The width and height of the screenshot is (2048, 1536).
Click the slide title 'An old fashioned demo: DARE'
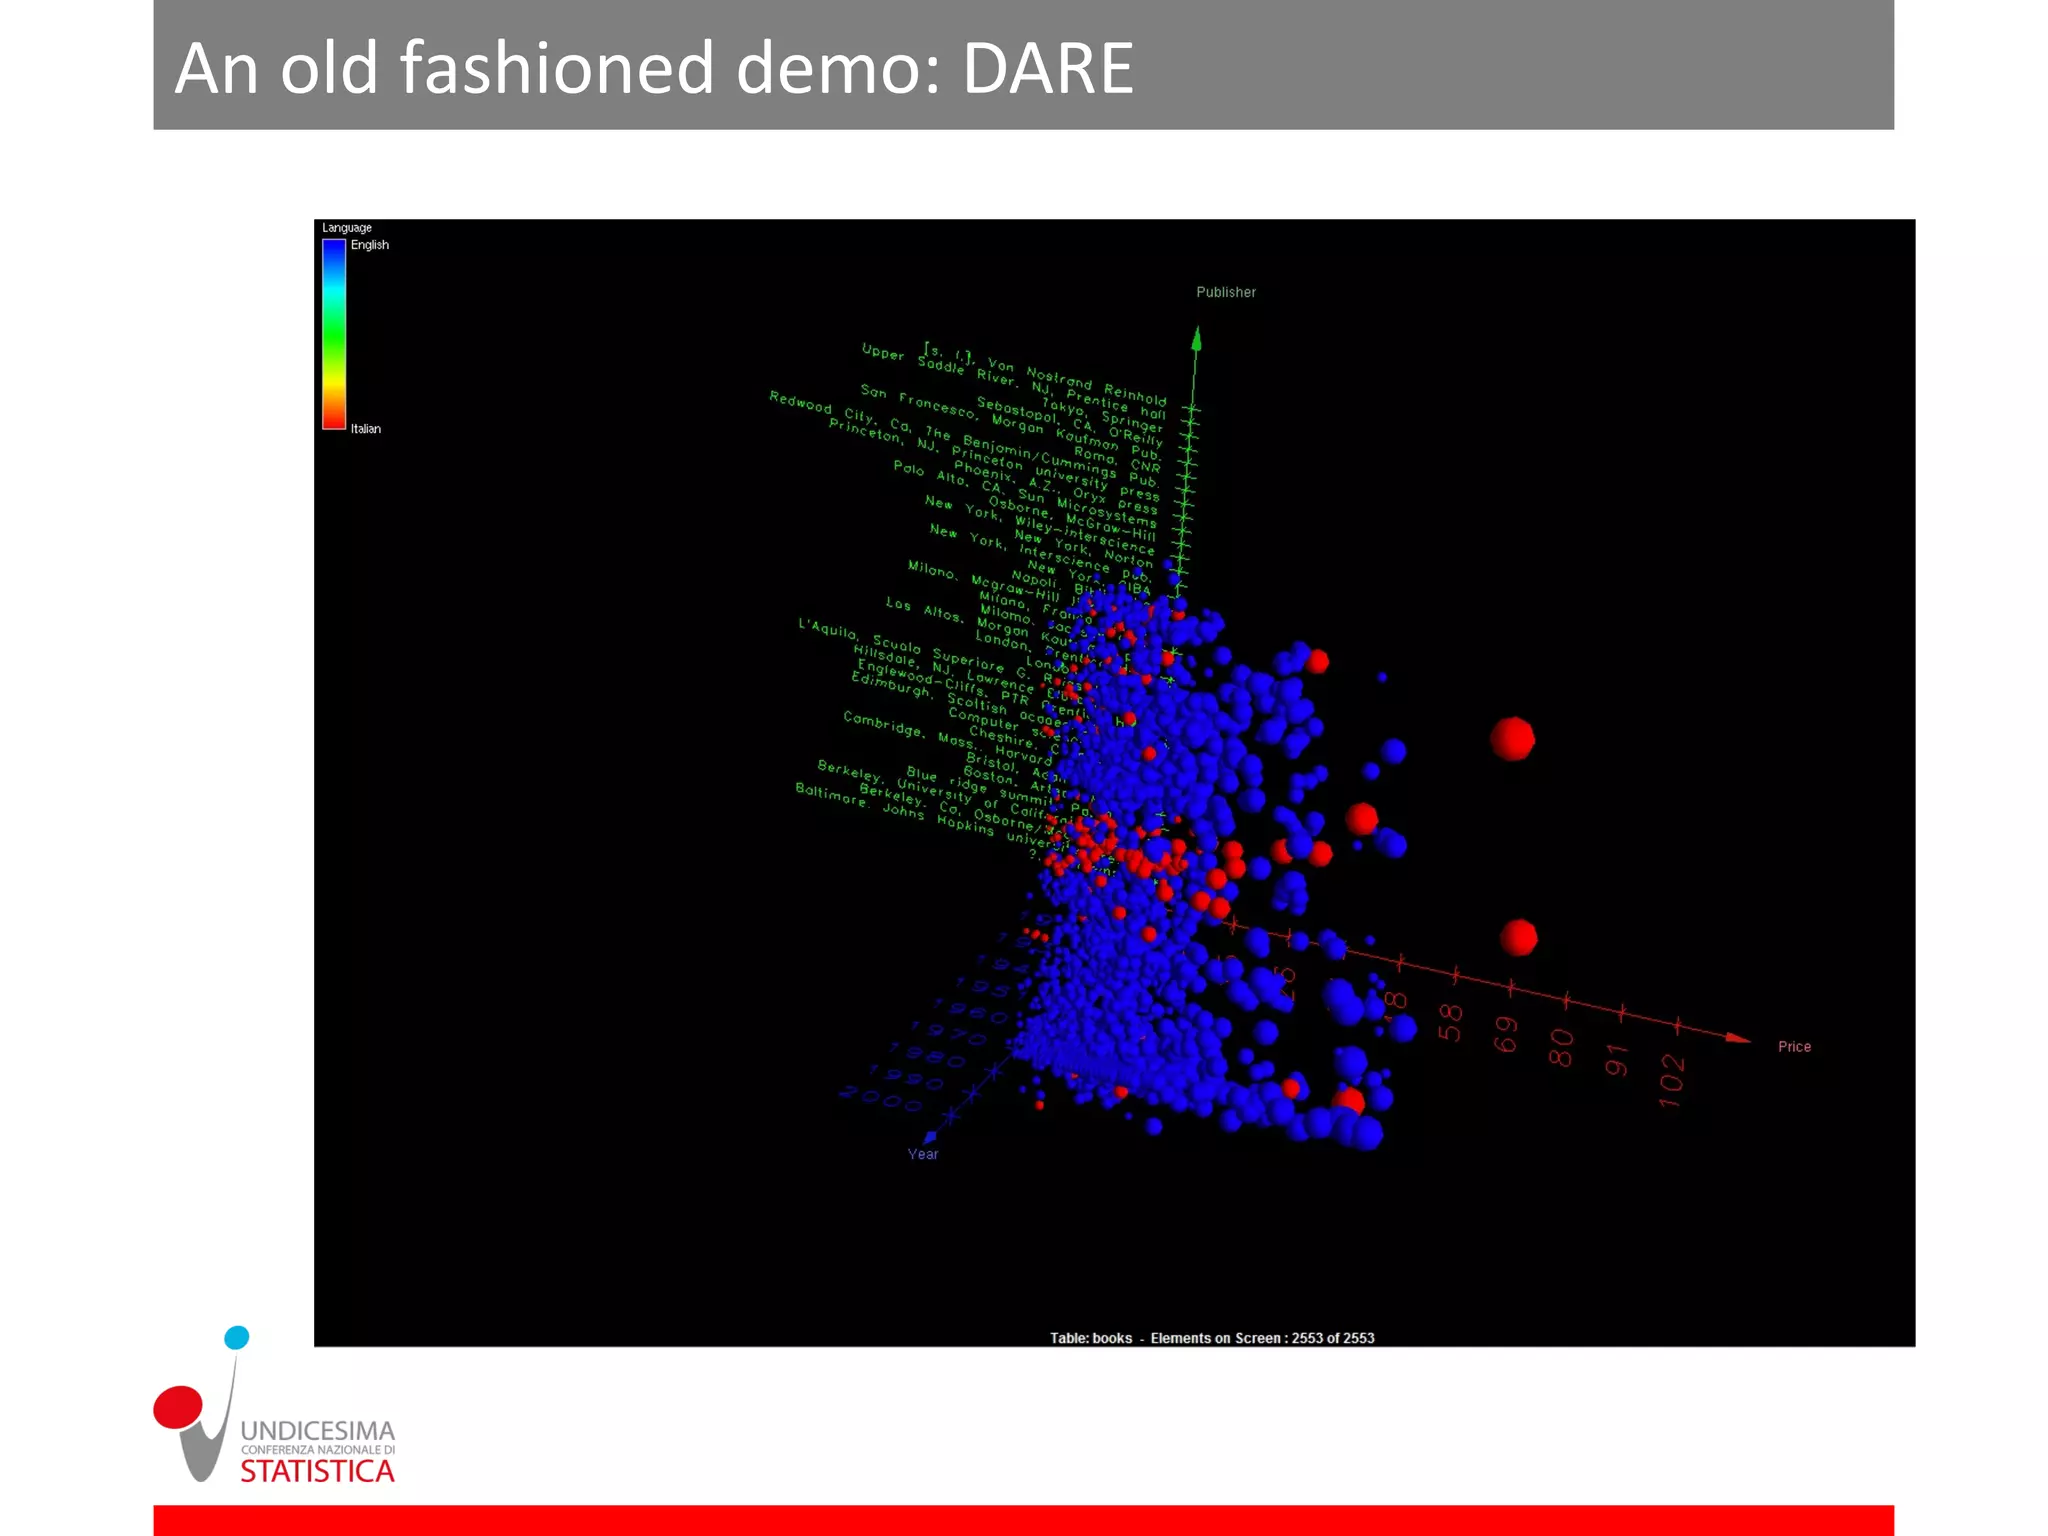click(654, 68)
